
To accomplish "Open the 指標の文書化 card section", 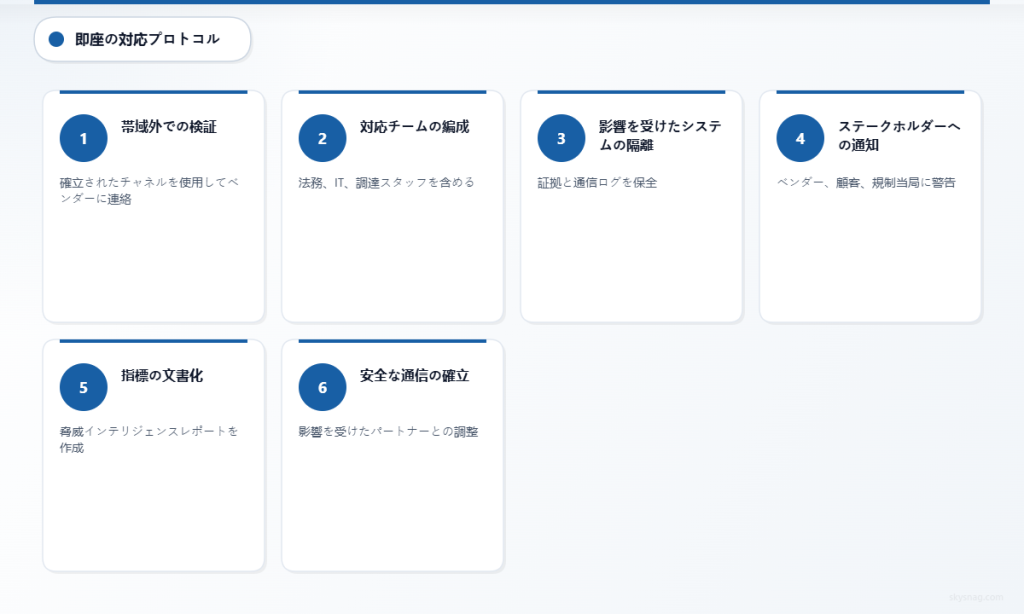I will 153,455.
